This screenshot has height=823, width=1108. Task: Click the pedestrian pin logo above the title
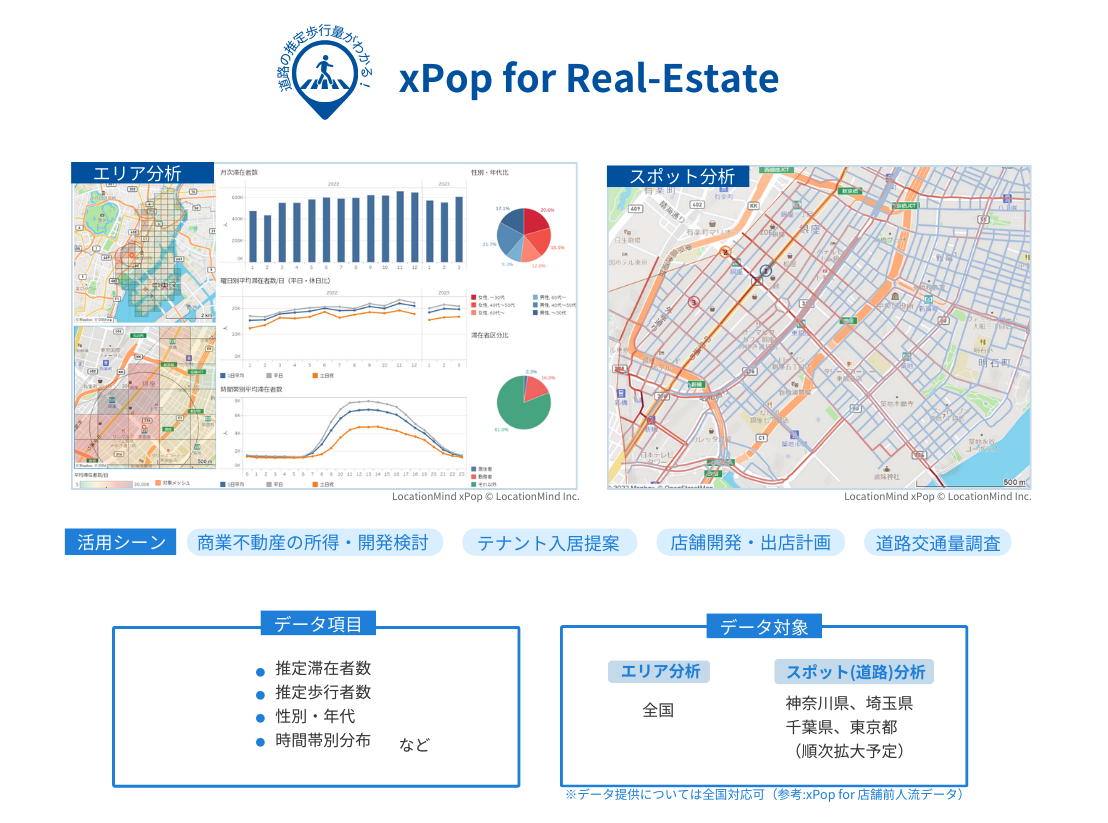pyautogui.click(x=325, y=72)
